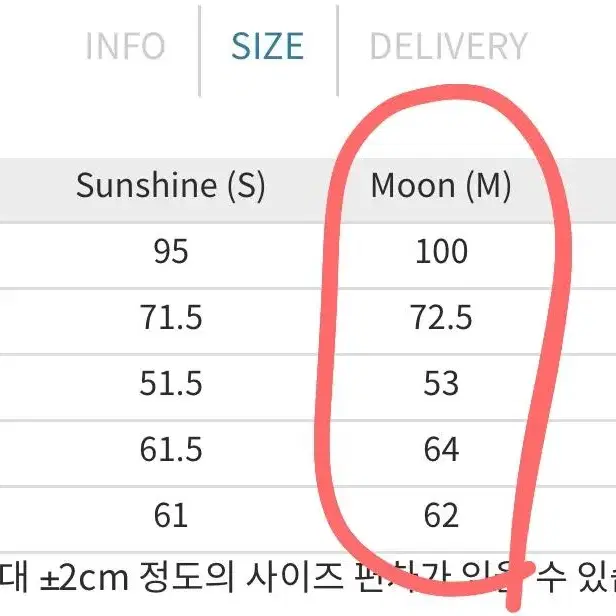Open the INFO tab
Screen dimensions: 616x616
125,46
